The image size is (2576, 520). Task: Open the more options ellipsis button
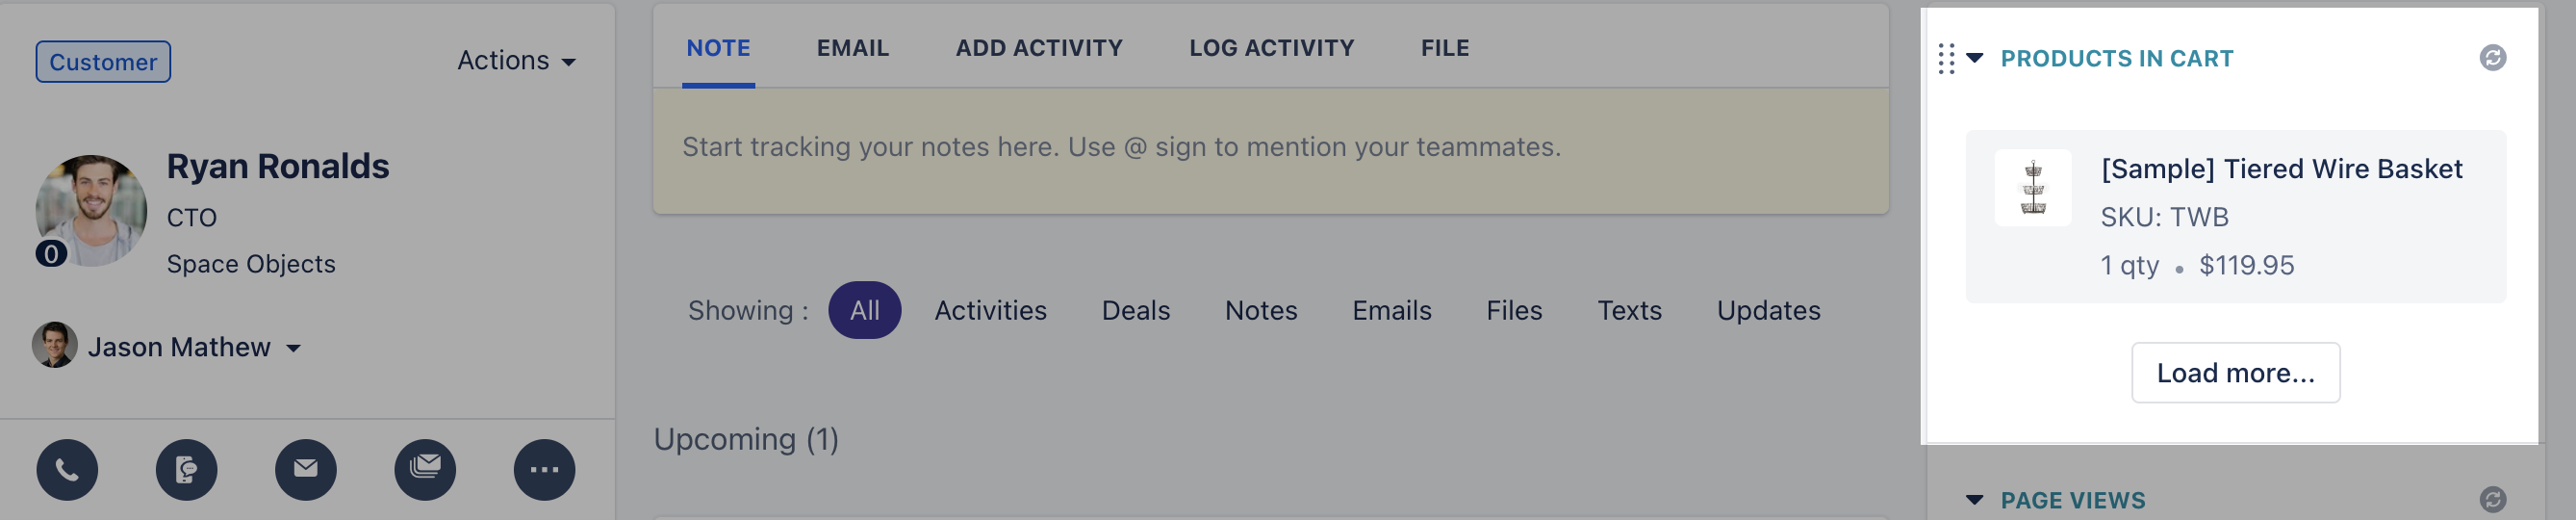click(x=544, y=469)
